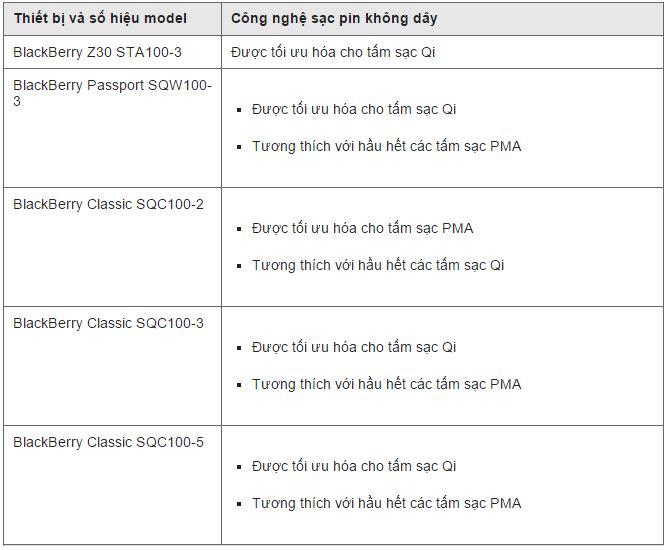Click the first bullet marker in the Passport row
The image size is (668, 550).
[x=240, y=110]
